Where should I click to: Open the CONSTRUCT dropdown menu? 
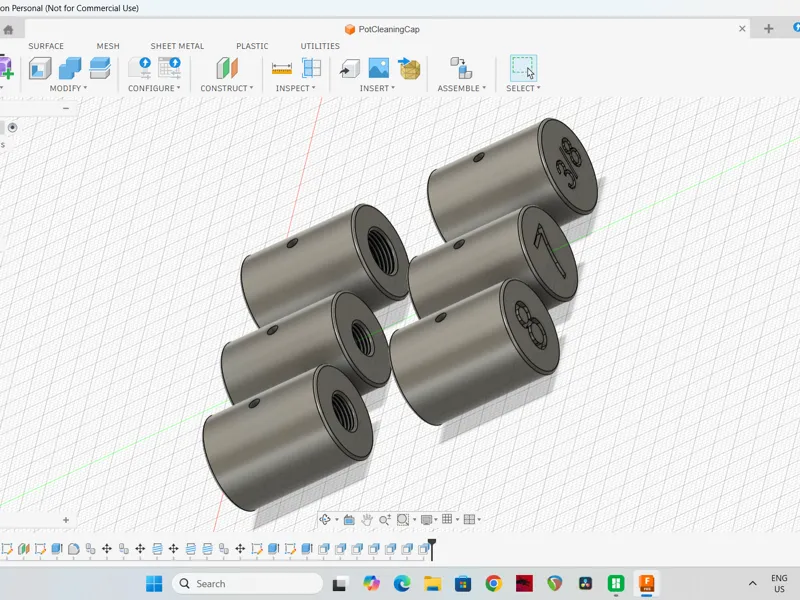[x=227, y=88]
